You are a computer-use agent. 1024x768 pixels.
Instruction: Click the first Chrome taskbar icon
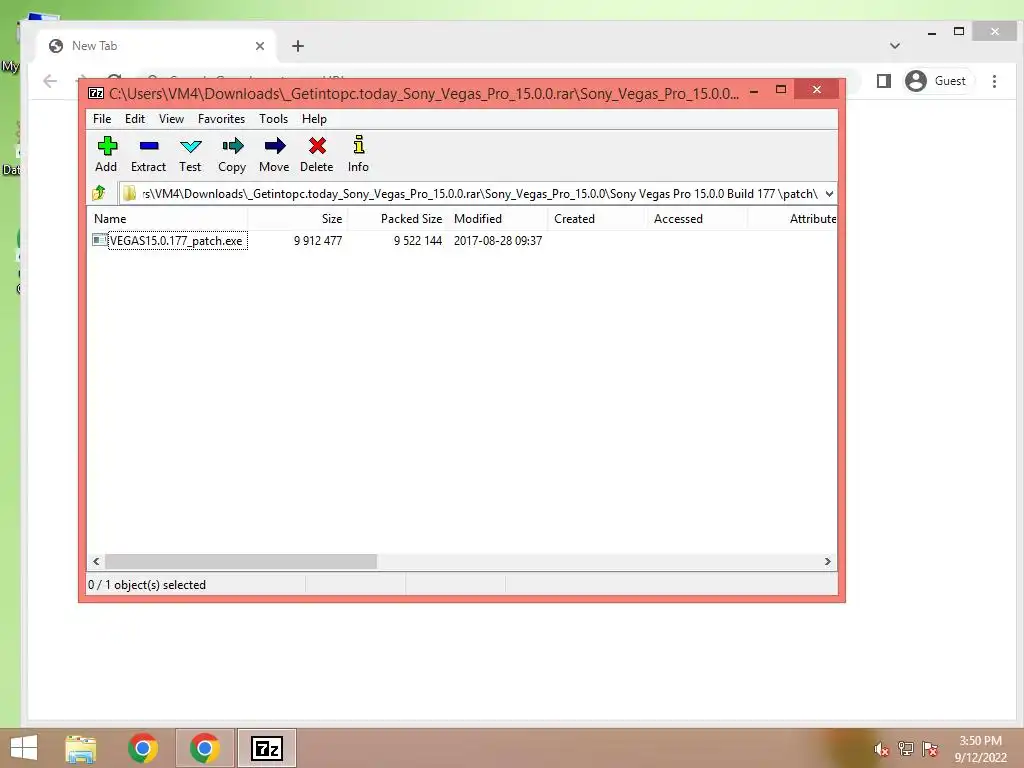point(142,748)
